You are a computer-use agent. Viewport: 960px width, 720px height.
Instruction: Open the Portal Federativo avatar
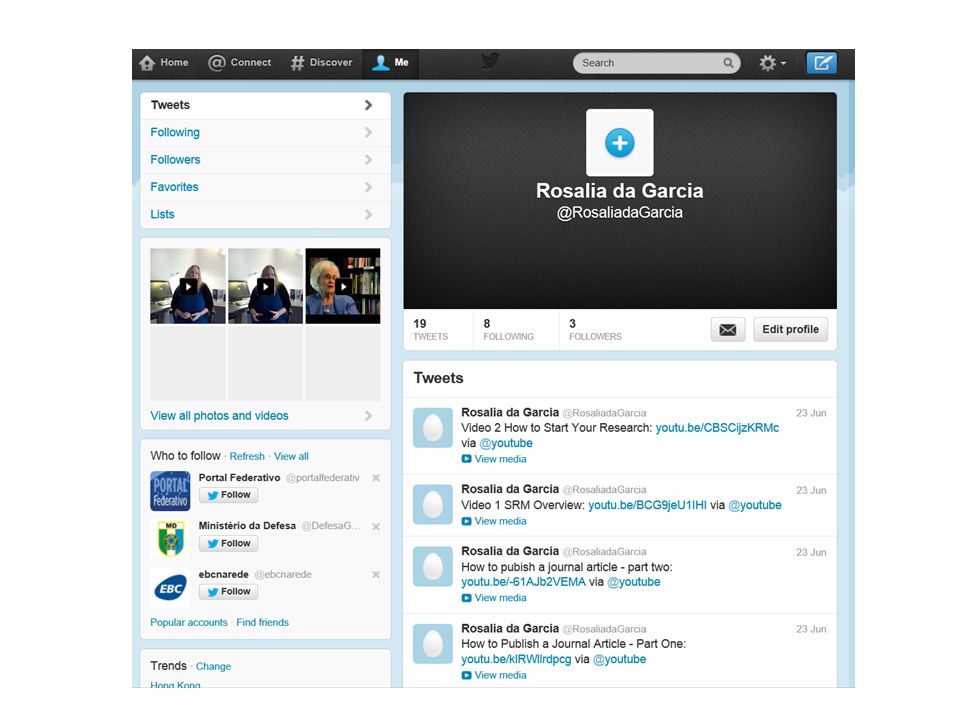(170, 491)
